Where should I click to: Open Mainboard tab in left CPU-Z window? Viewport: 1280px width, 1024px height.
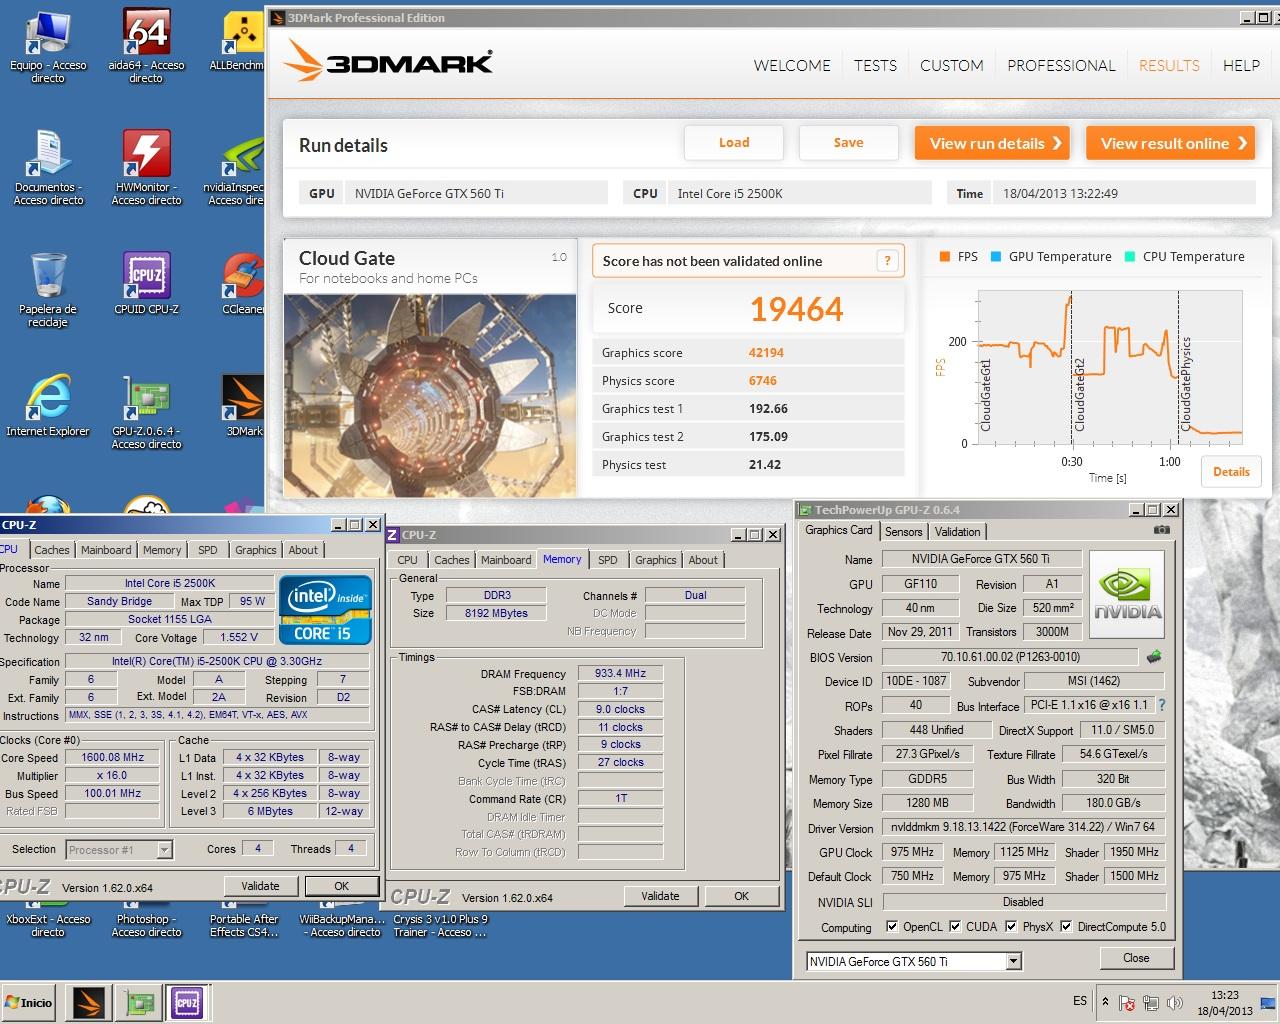click(106, 550)
